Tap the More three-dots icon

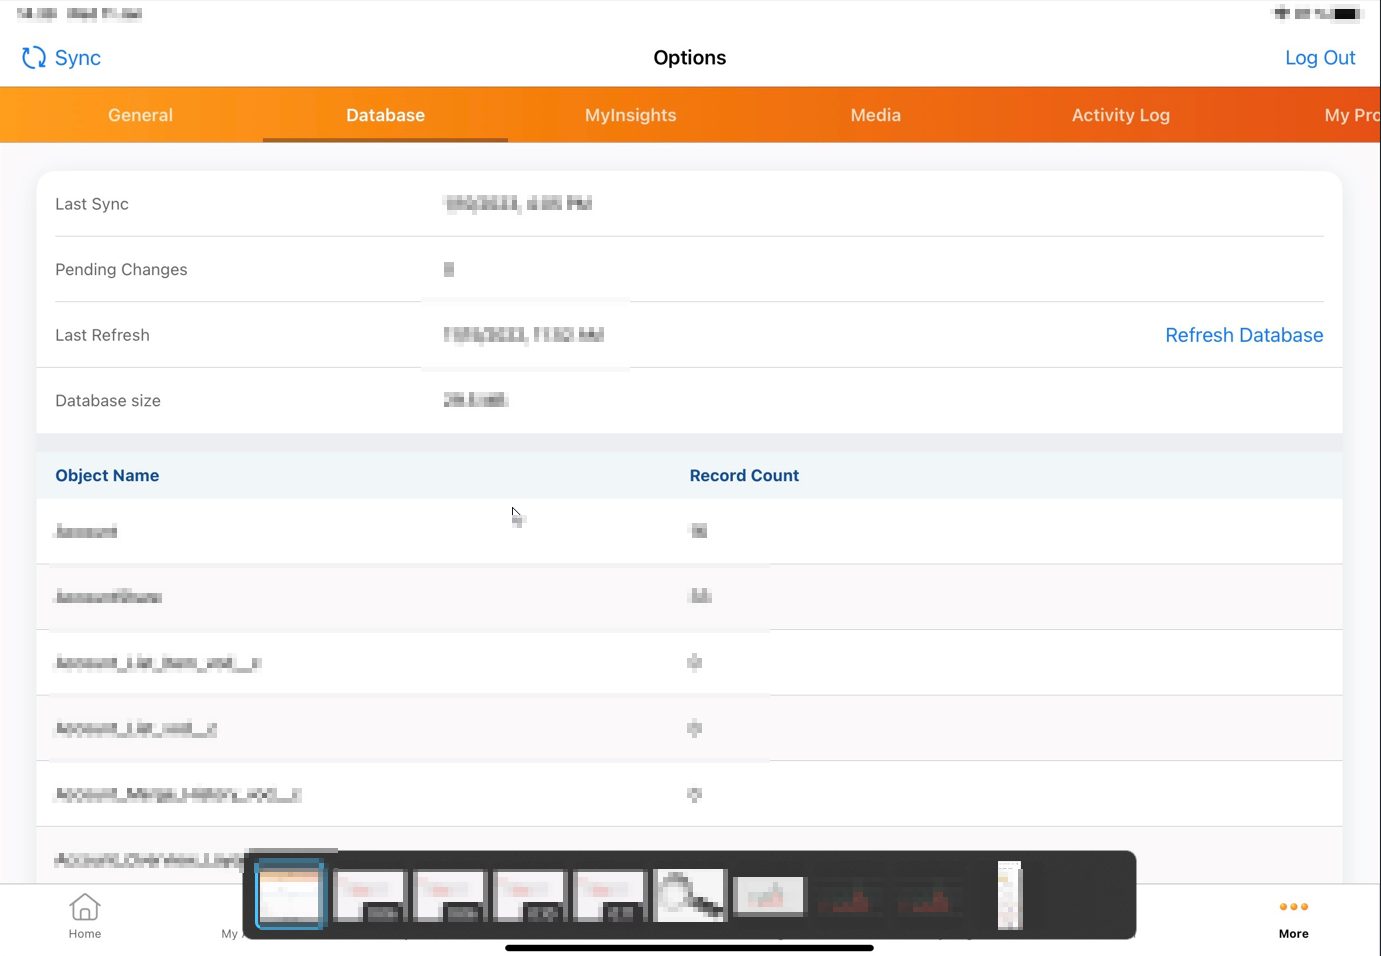(x=1293, y=907)
